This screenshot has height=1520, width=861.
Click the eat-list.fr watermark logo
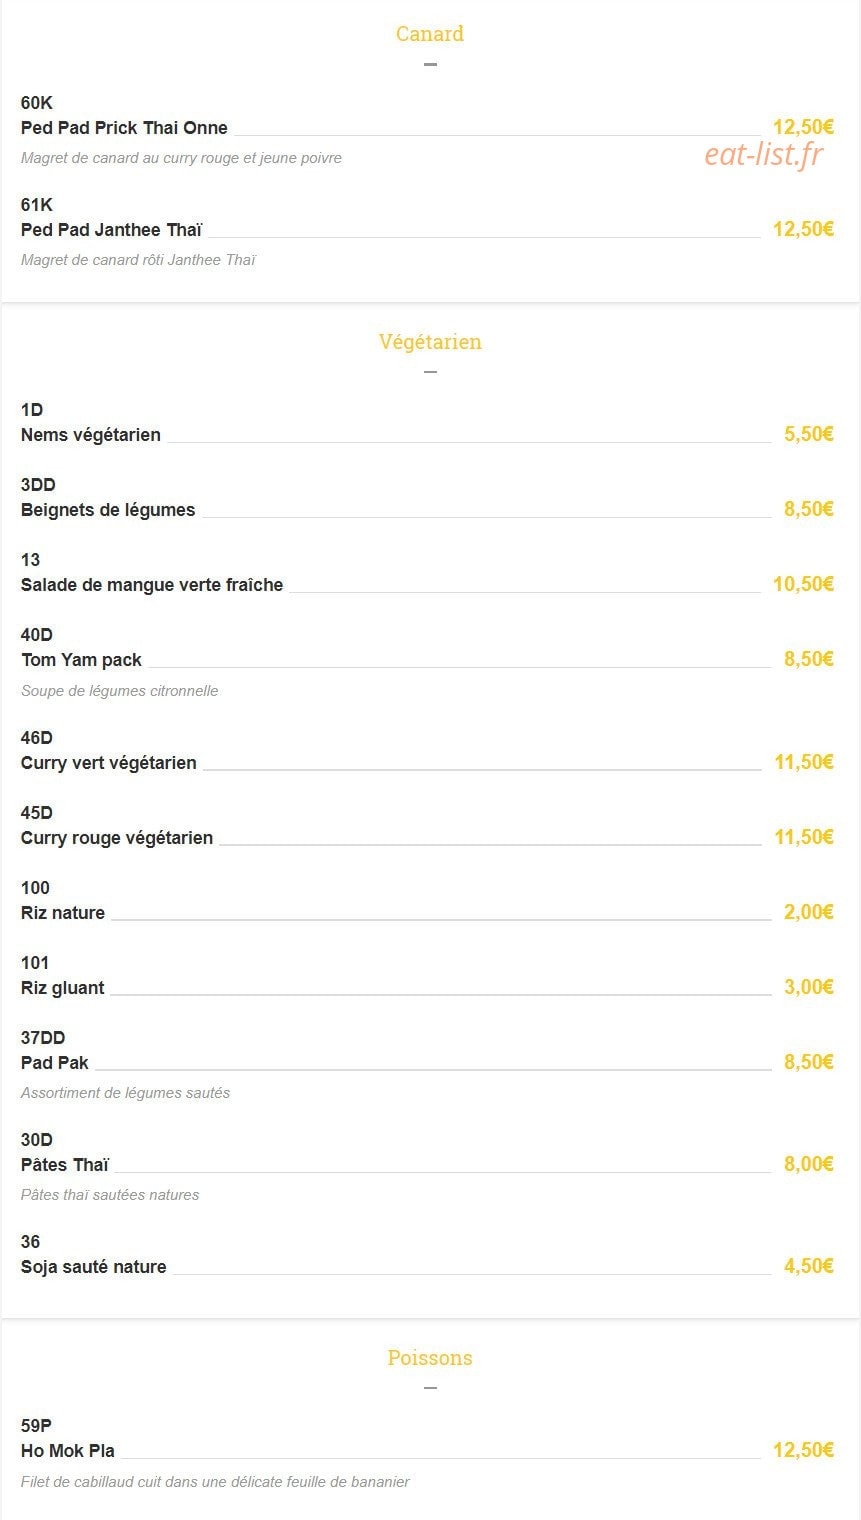[x=764, y=155]
